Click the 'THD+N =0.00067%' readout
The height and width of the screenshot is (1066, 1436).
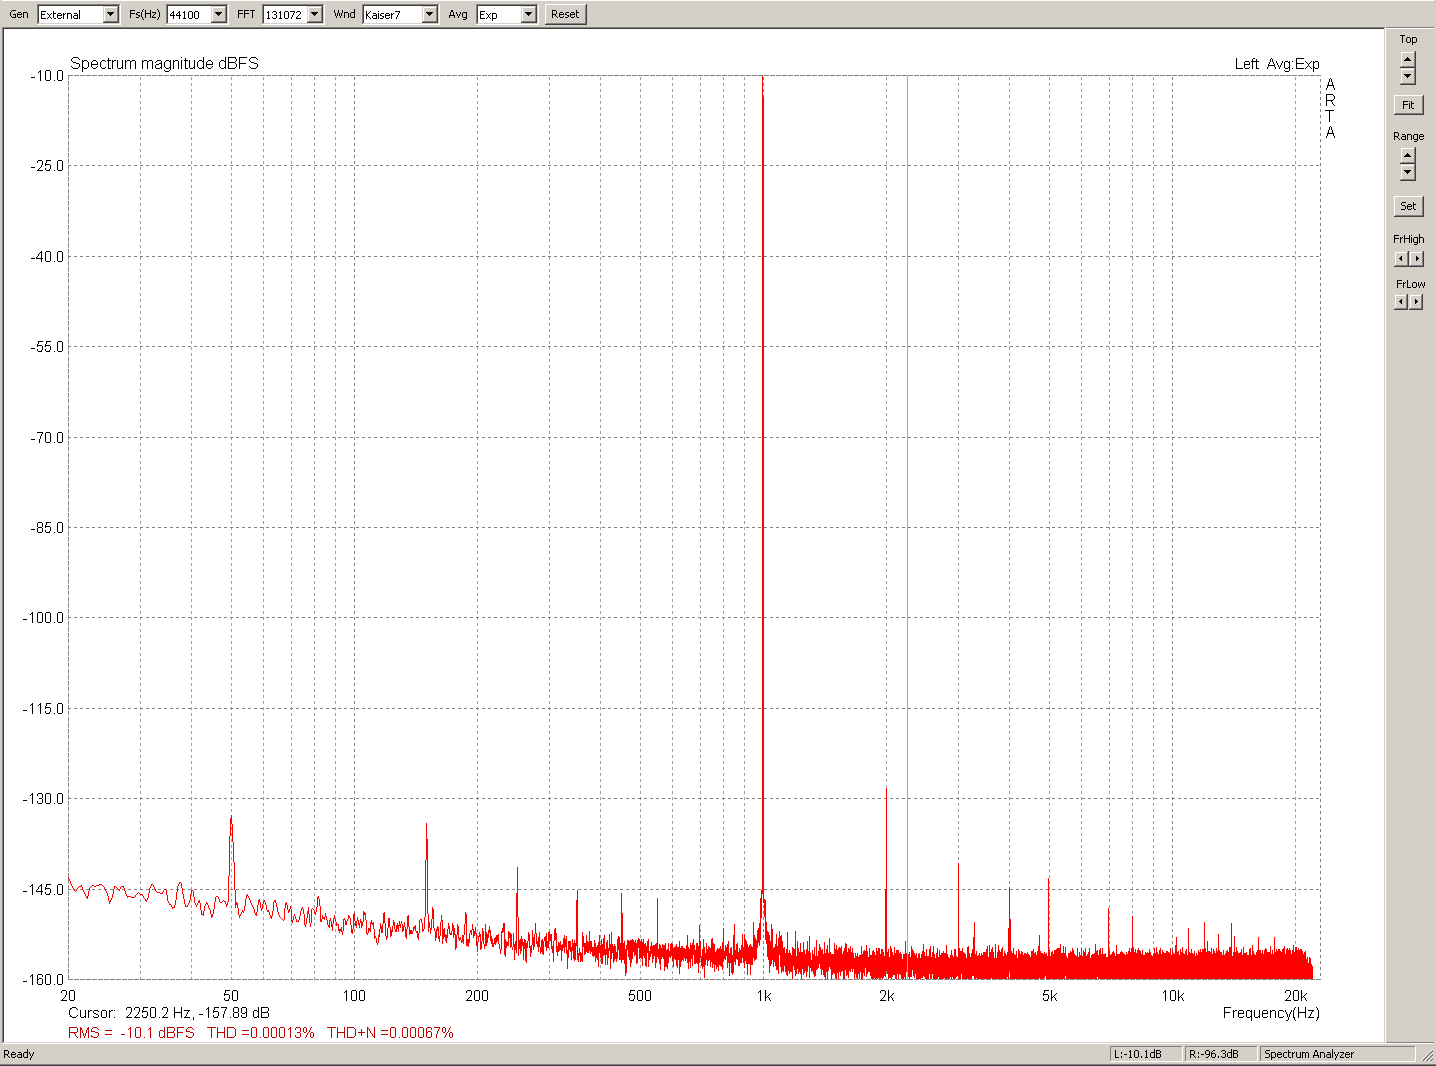pyautogui.click(x=390, y=1033)
